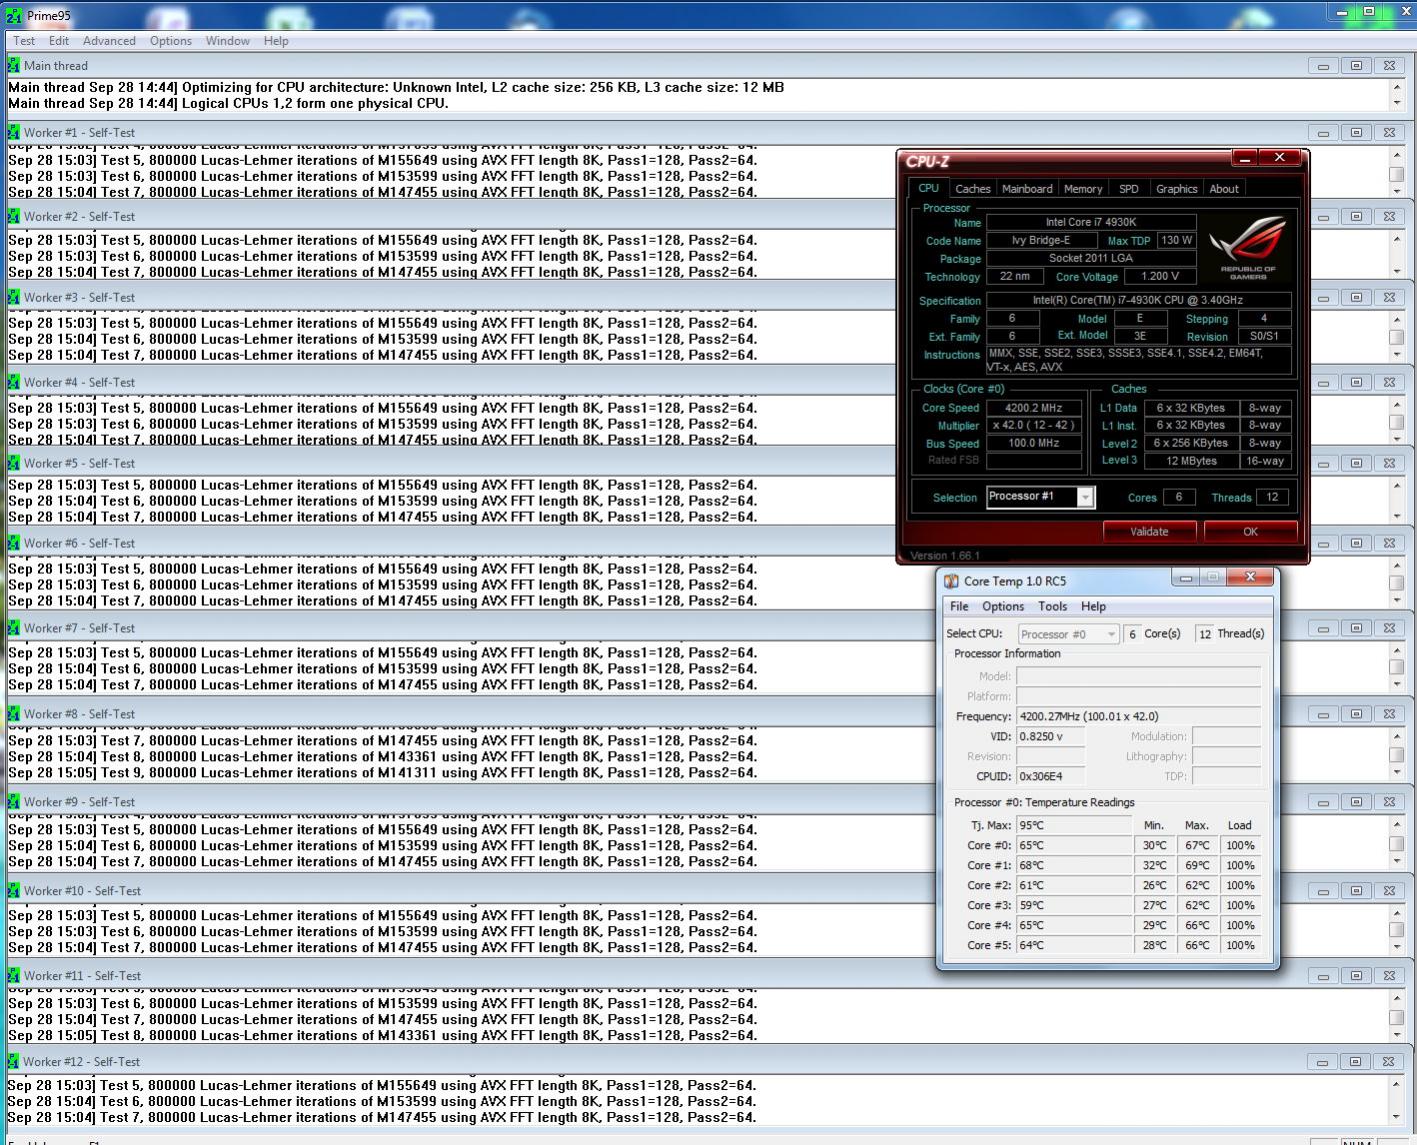Click scroll-up arrow in Main thread window
Image resolution: width=1417 pixels, height=1145 pixels.
(x=1397, y=87)
